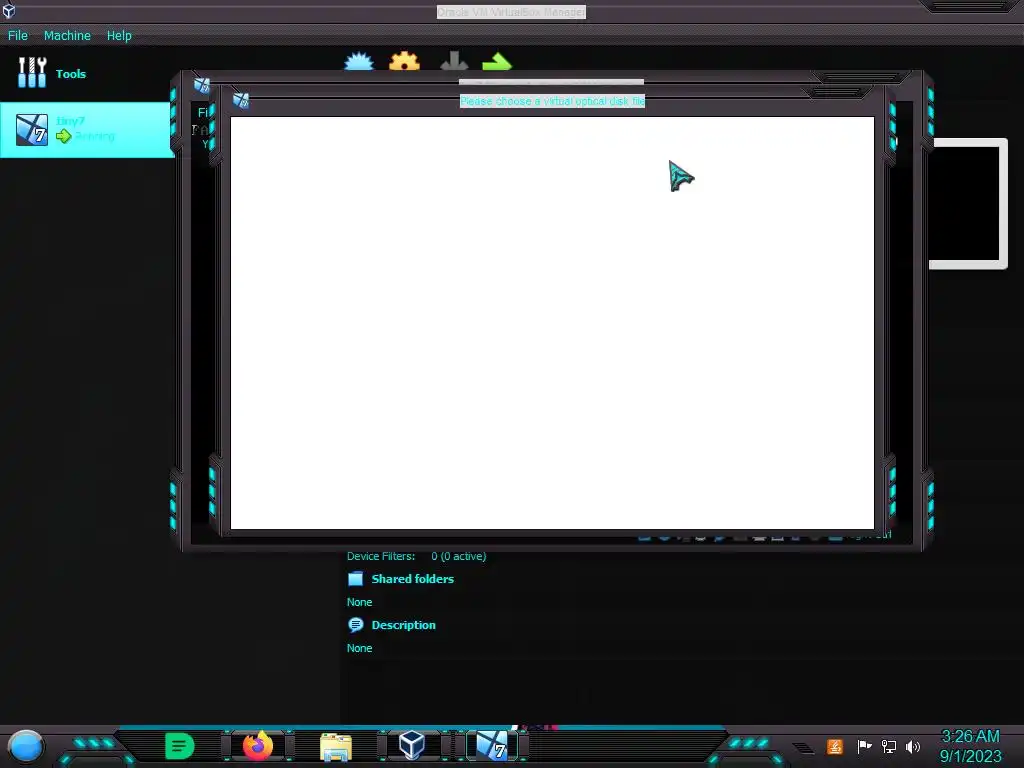Open the File menu in VirtualBox Manager
Image resolution: width=1024 pixels, height=768 pixels.
coord(18,35)
